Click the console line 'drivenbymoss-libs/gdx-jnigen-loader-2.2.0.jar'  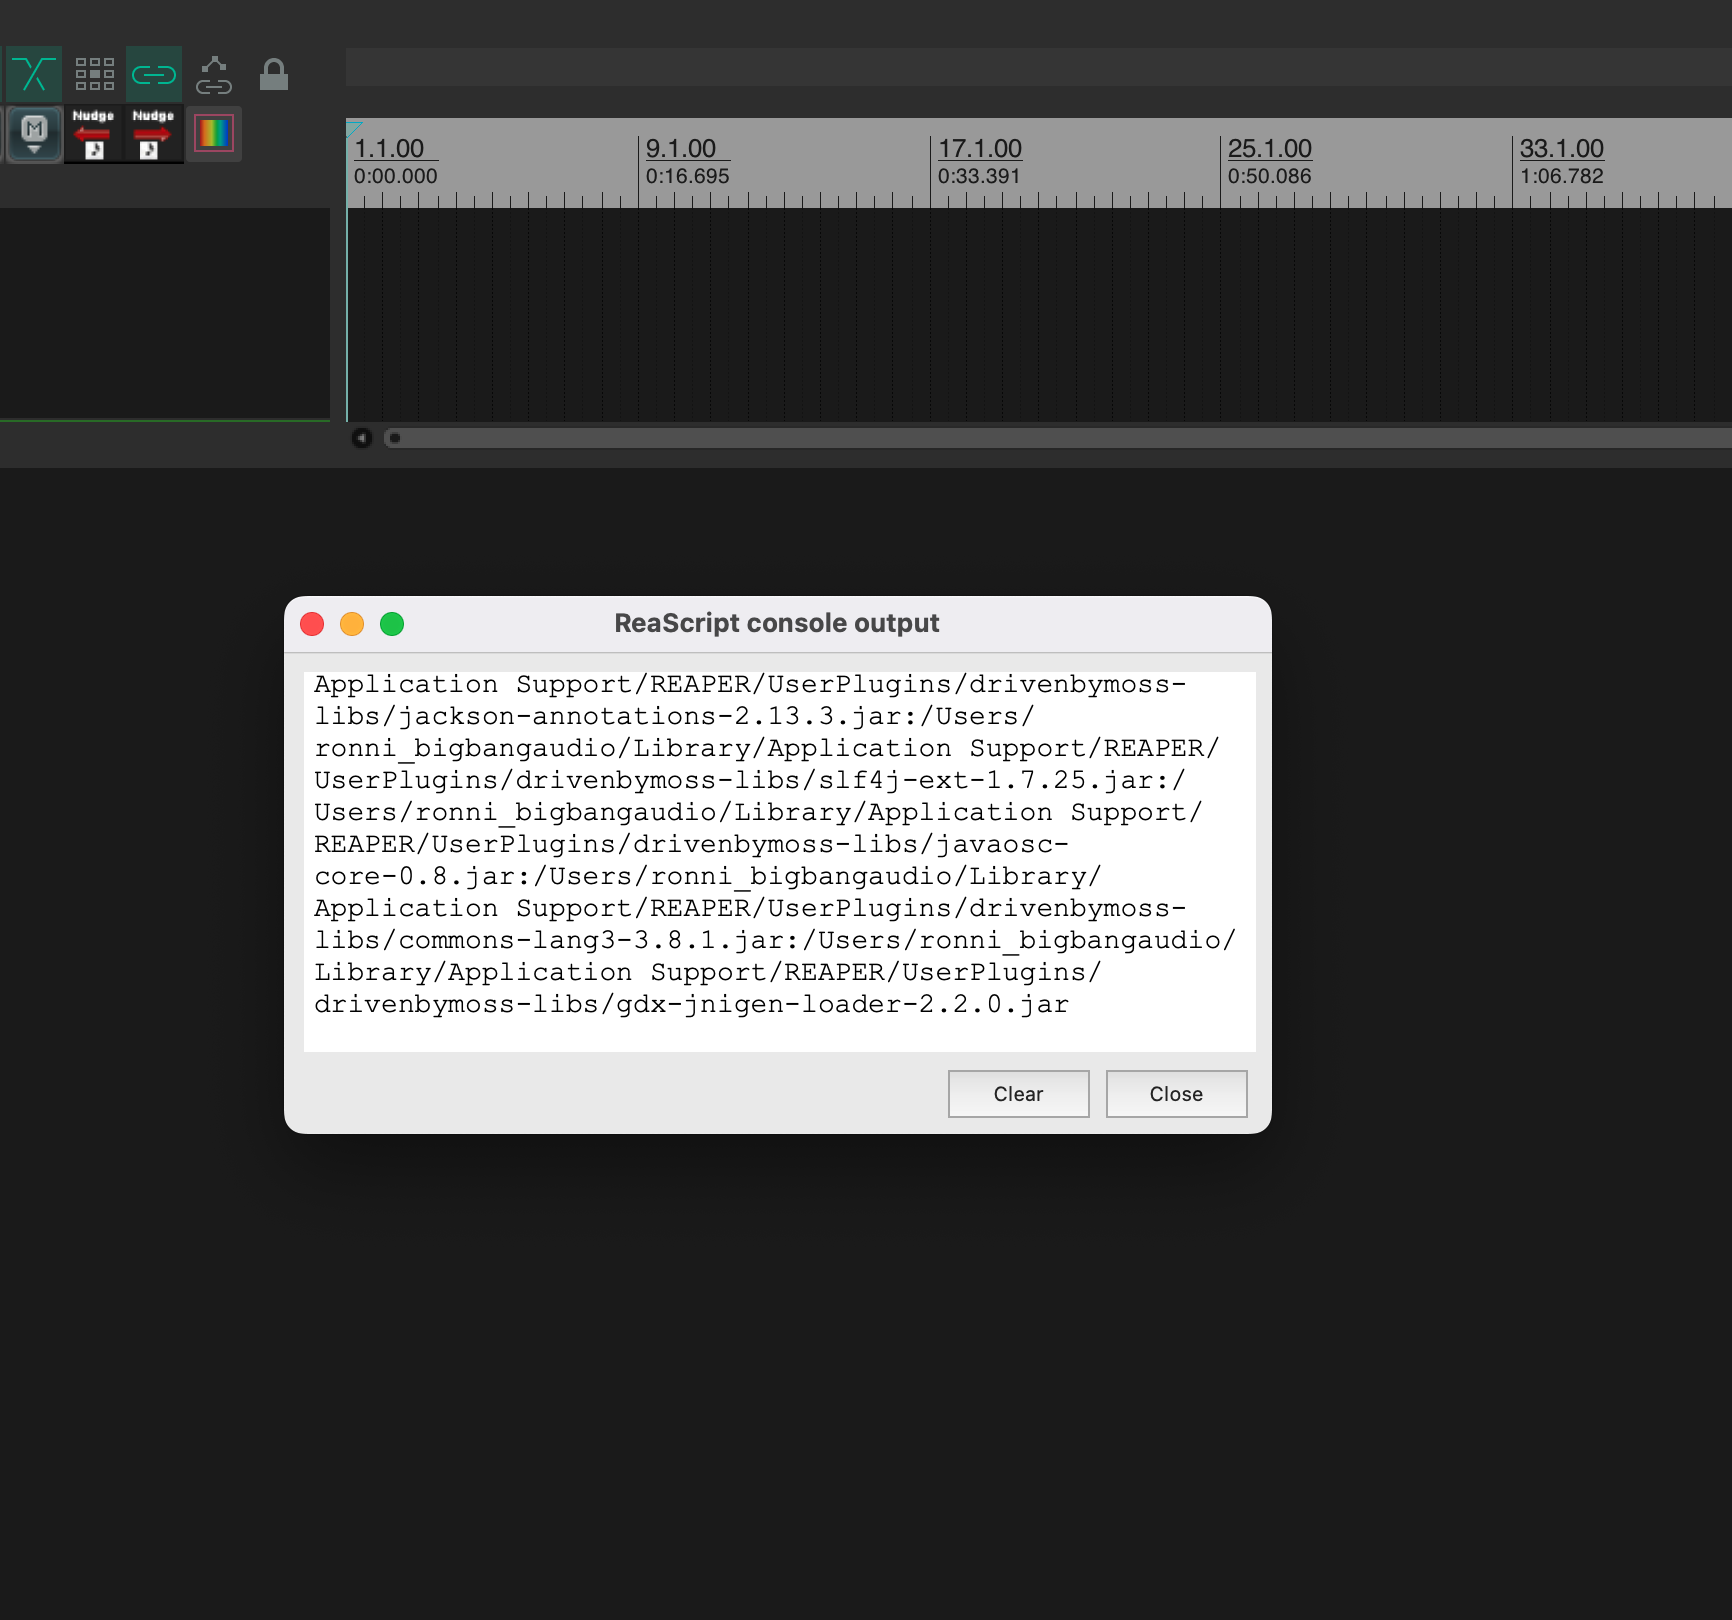[x=691, y=1004]
